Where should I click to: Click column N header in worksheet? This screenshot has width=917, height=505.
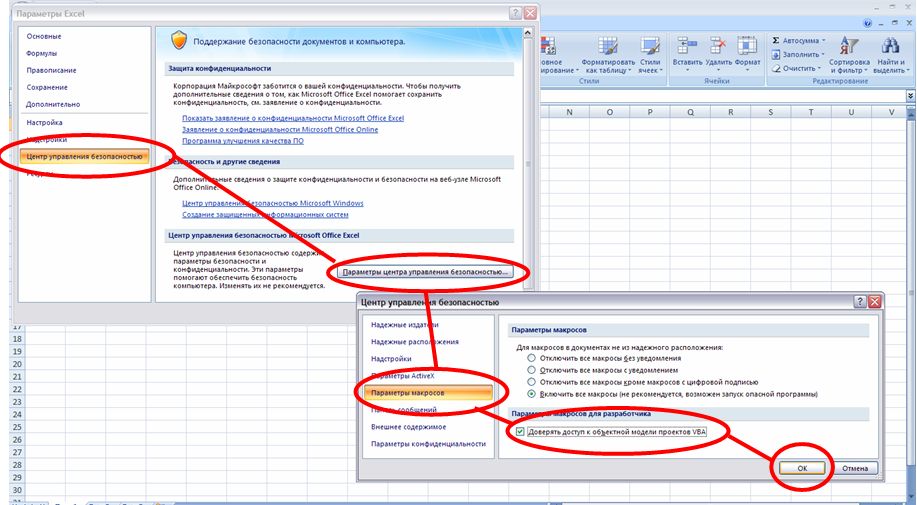(569, 112)
